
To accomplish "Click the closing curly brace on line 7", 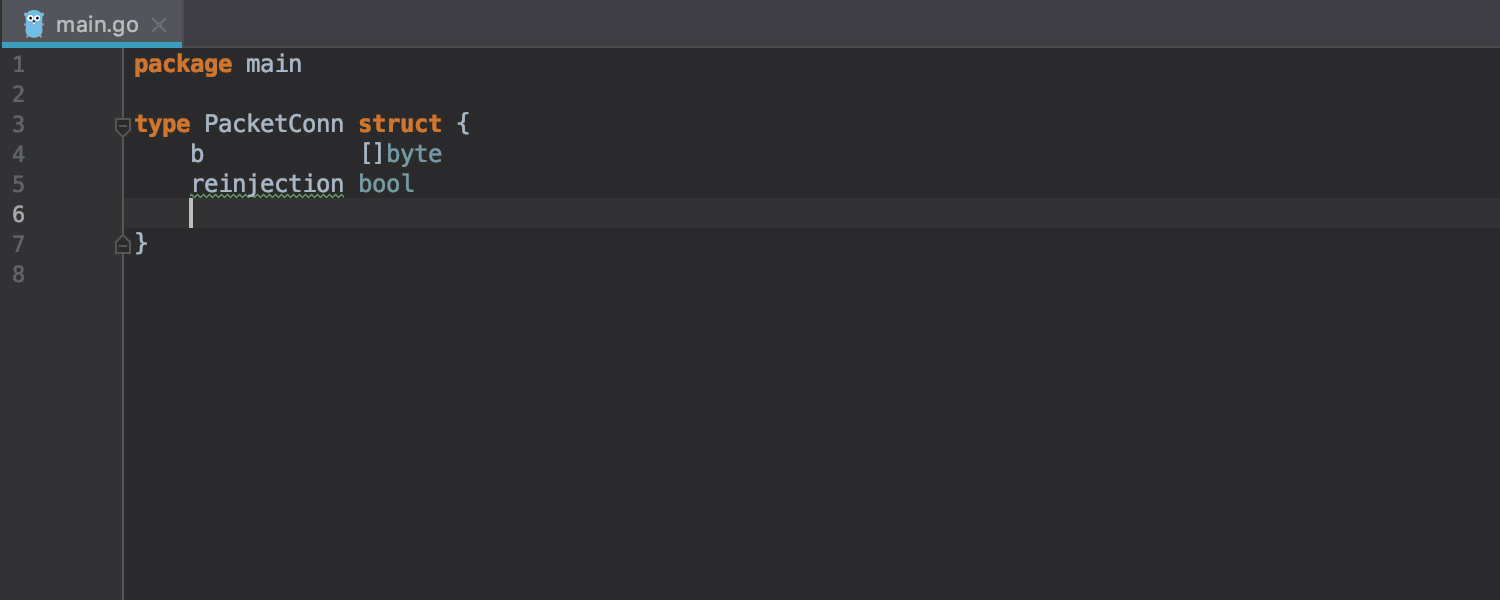I will point(141,243).
